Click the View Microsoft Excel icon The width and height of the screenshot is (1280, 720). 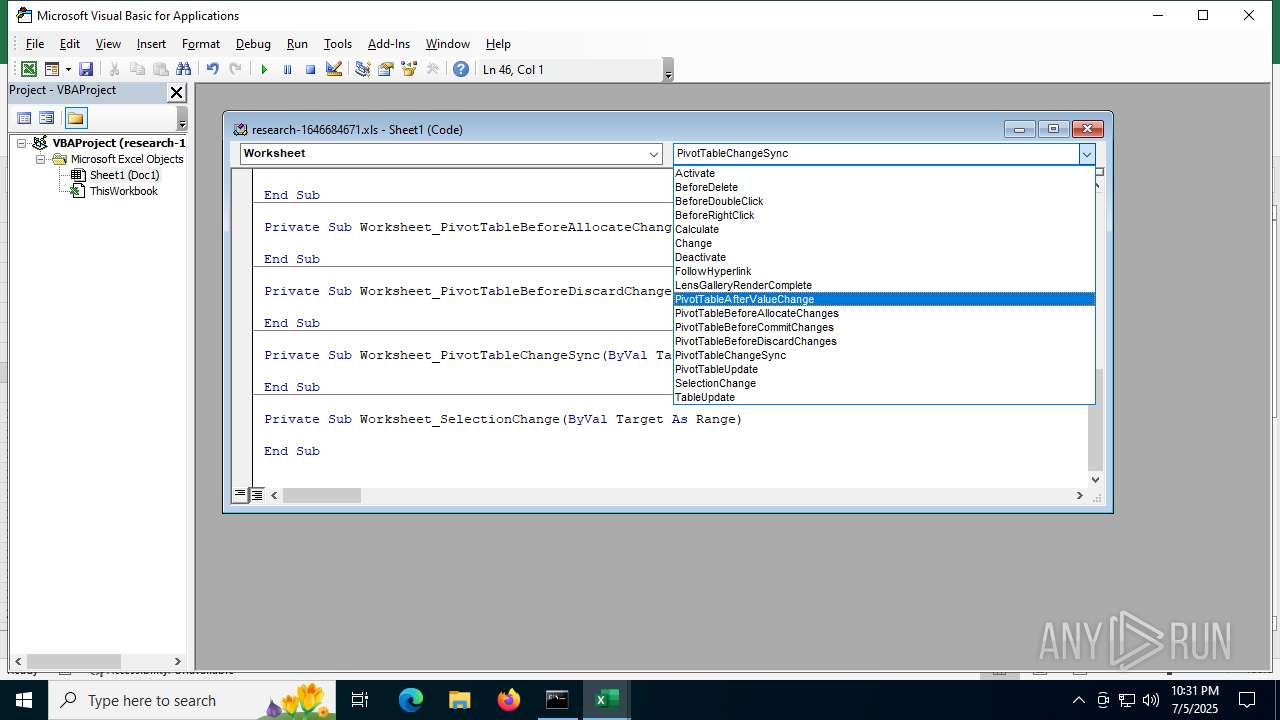pyautogui.click(x=29, y=69)
